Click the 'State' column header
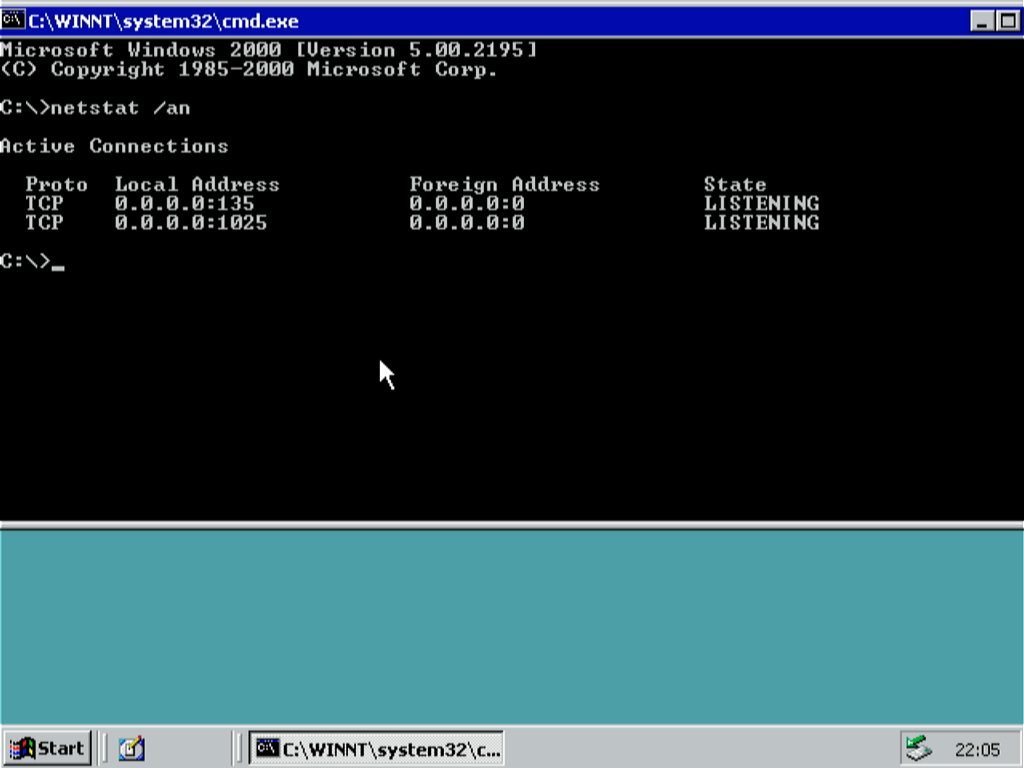Image resolution: width=1024 pixels, height=768 pixels. coord(735,185)
